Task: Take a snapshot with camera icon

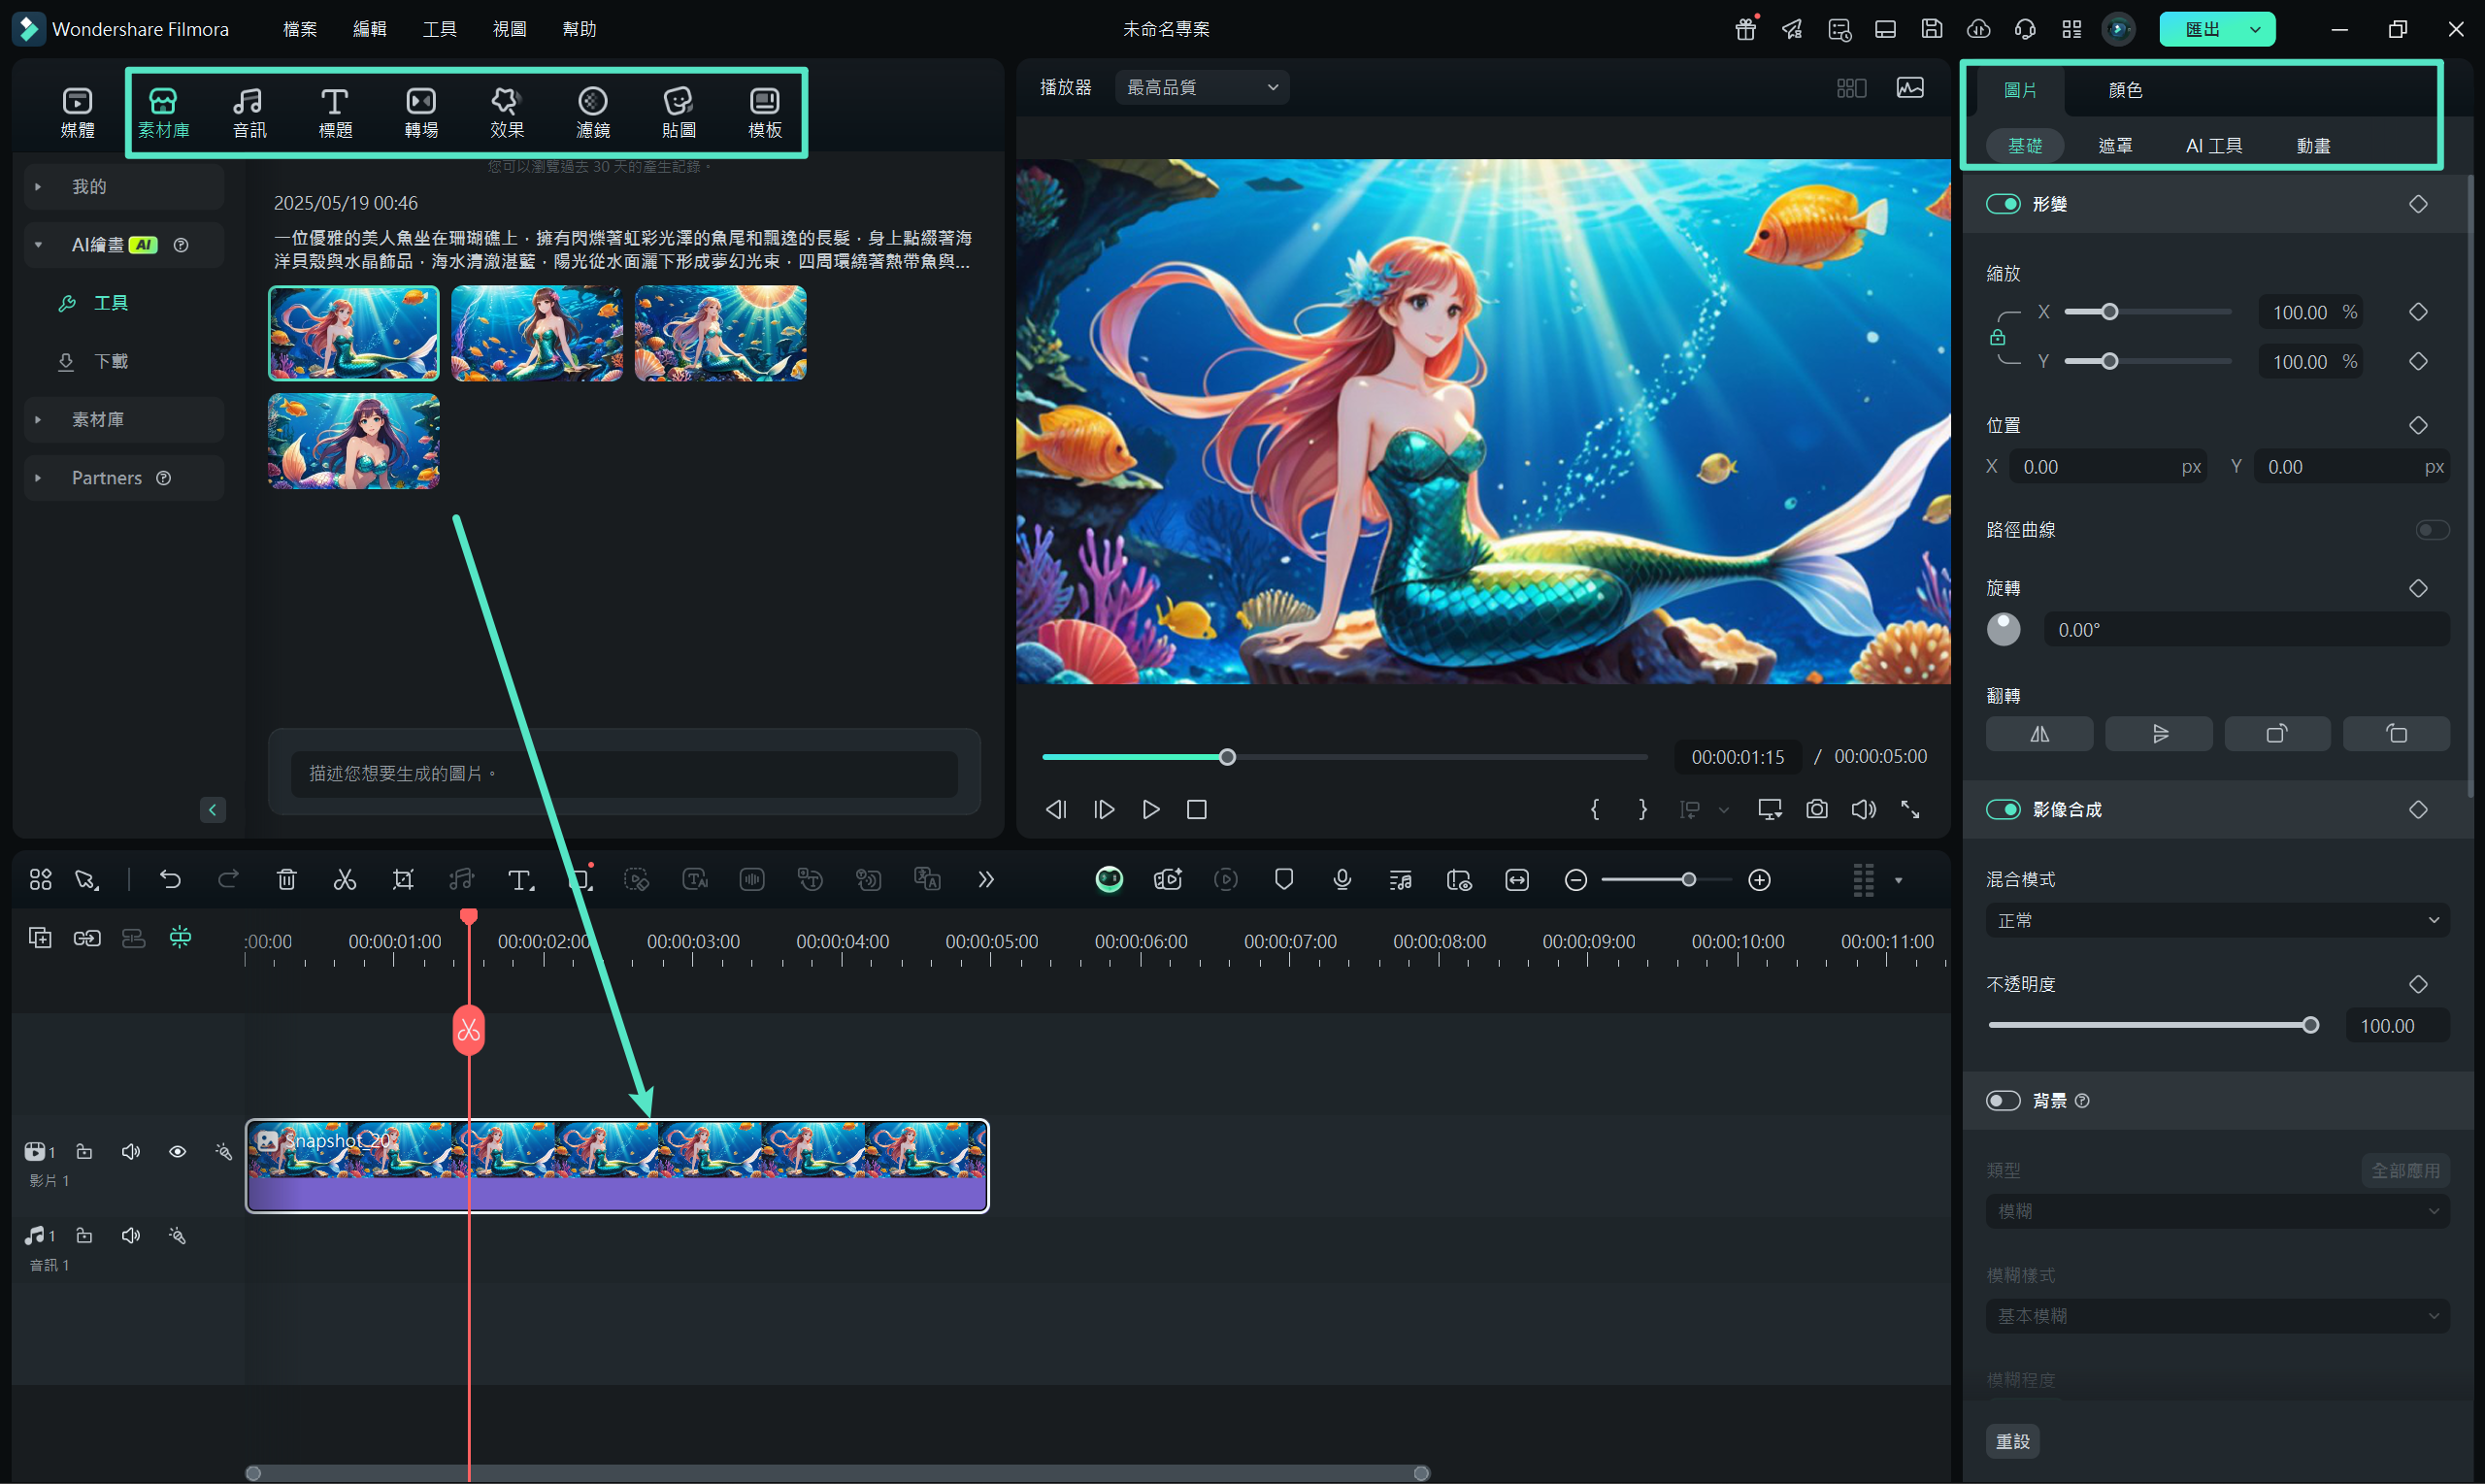Action: point(1817,809)
